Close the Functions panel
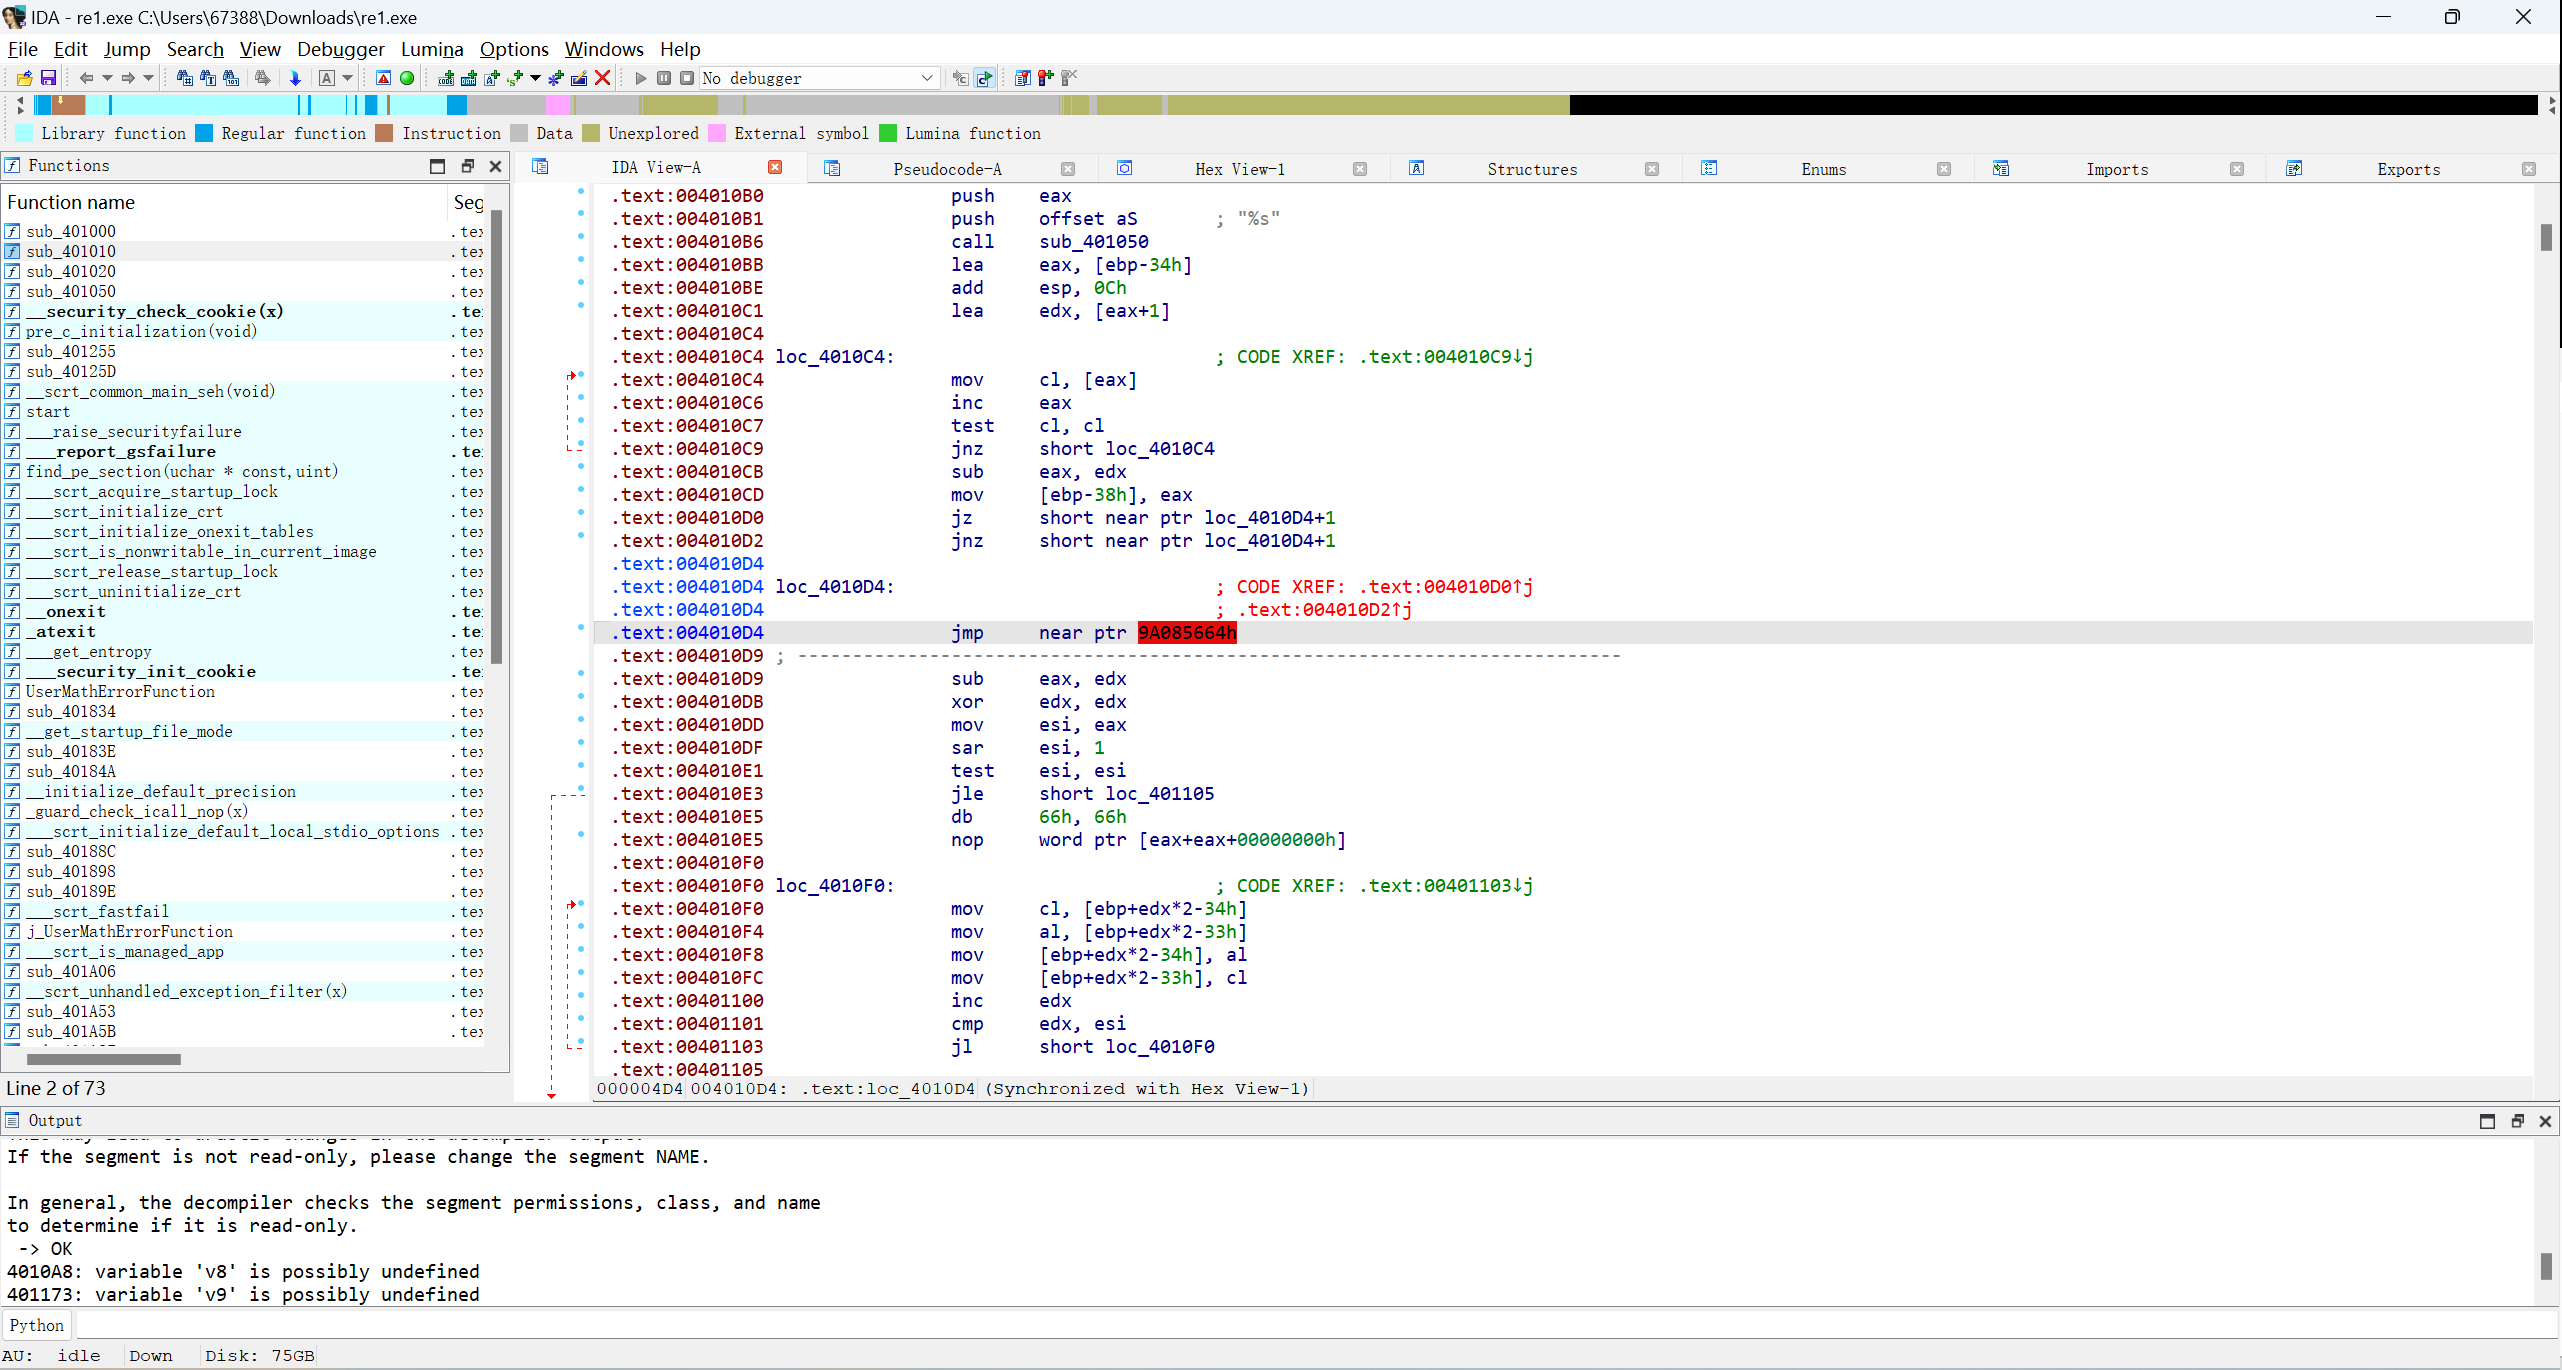Image resolution: width=2562 pixels, height=1370 pixels. [495, 166]
